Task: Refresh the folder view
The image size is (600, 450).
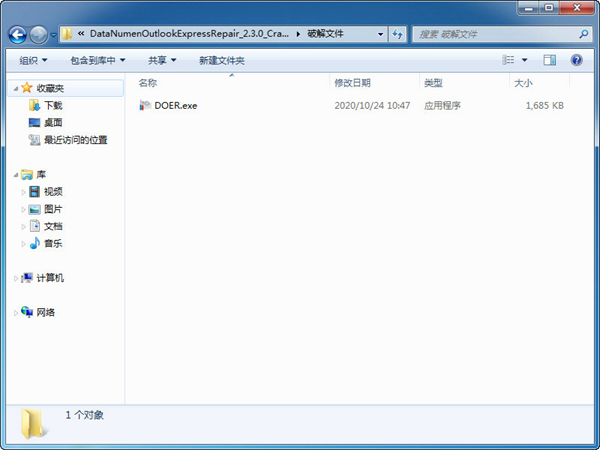Action: click(397, 34)
